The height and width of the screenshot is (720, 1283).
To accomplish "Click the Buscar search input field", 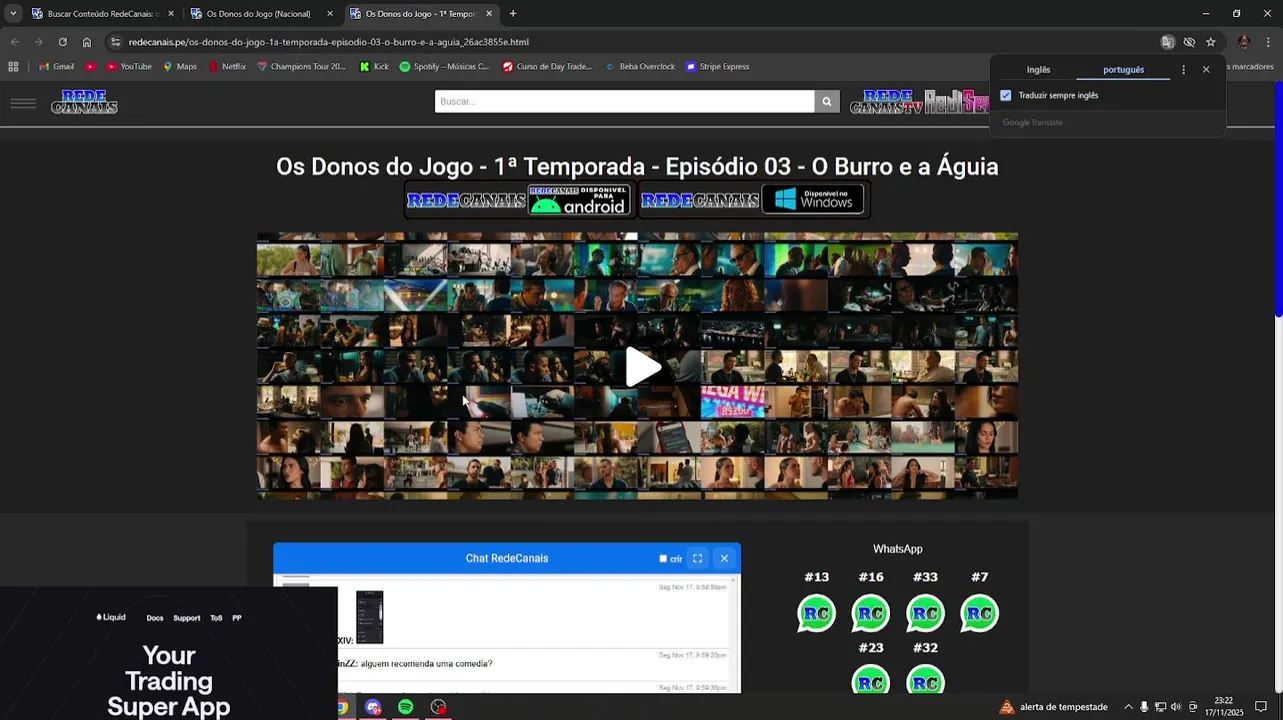I will [x=624, y=101].
